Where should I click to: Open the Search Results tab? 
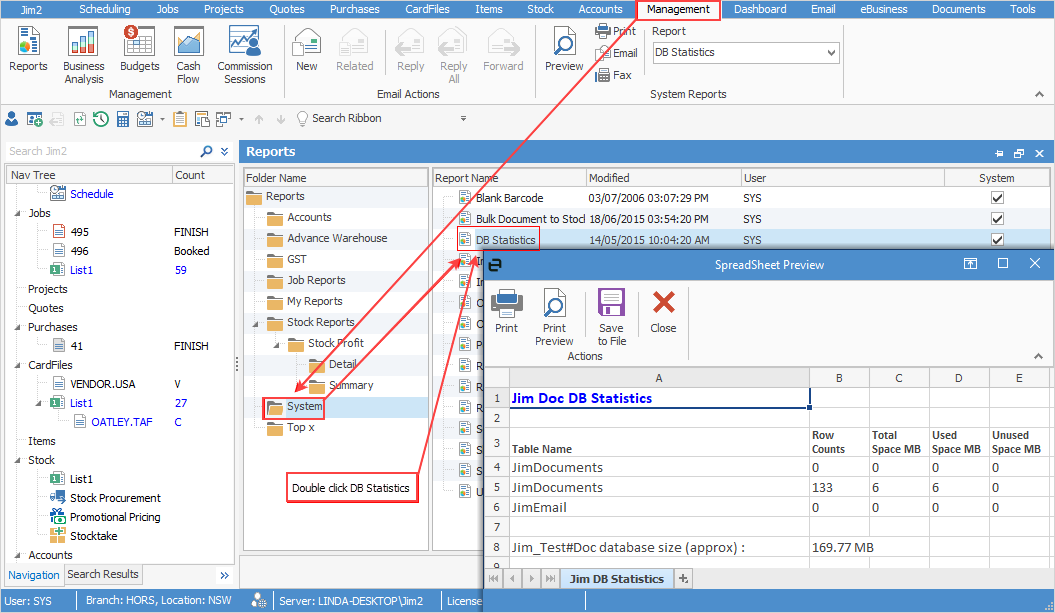pos(103,573)
